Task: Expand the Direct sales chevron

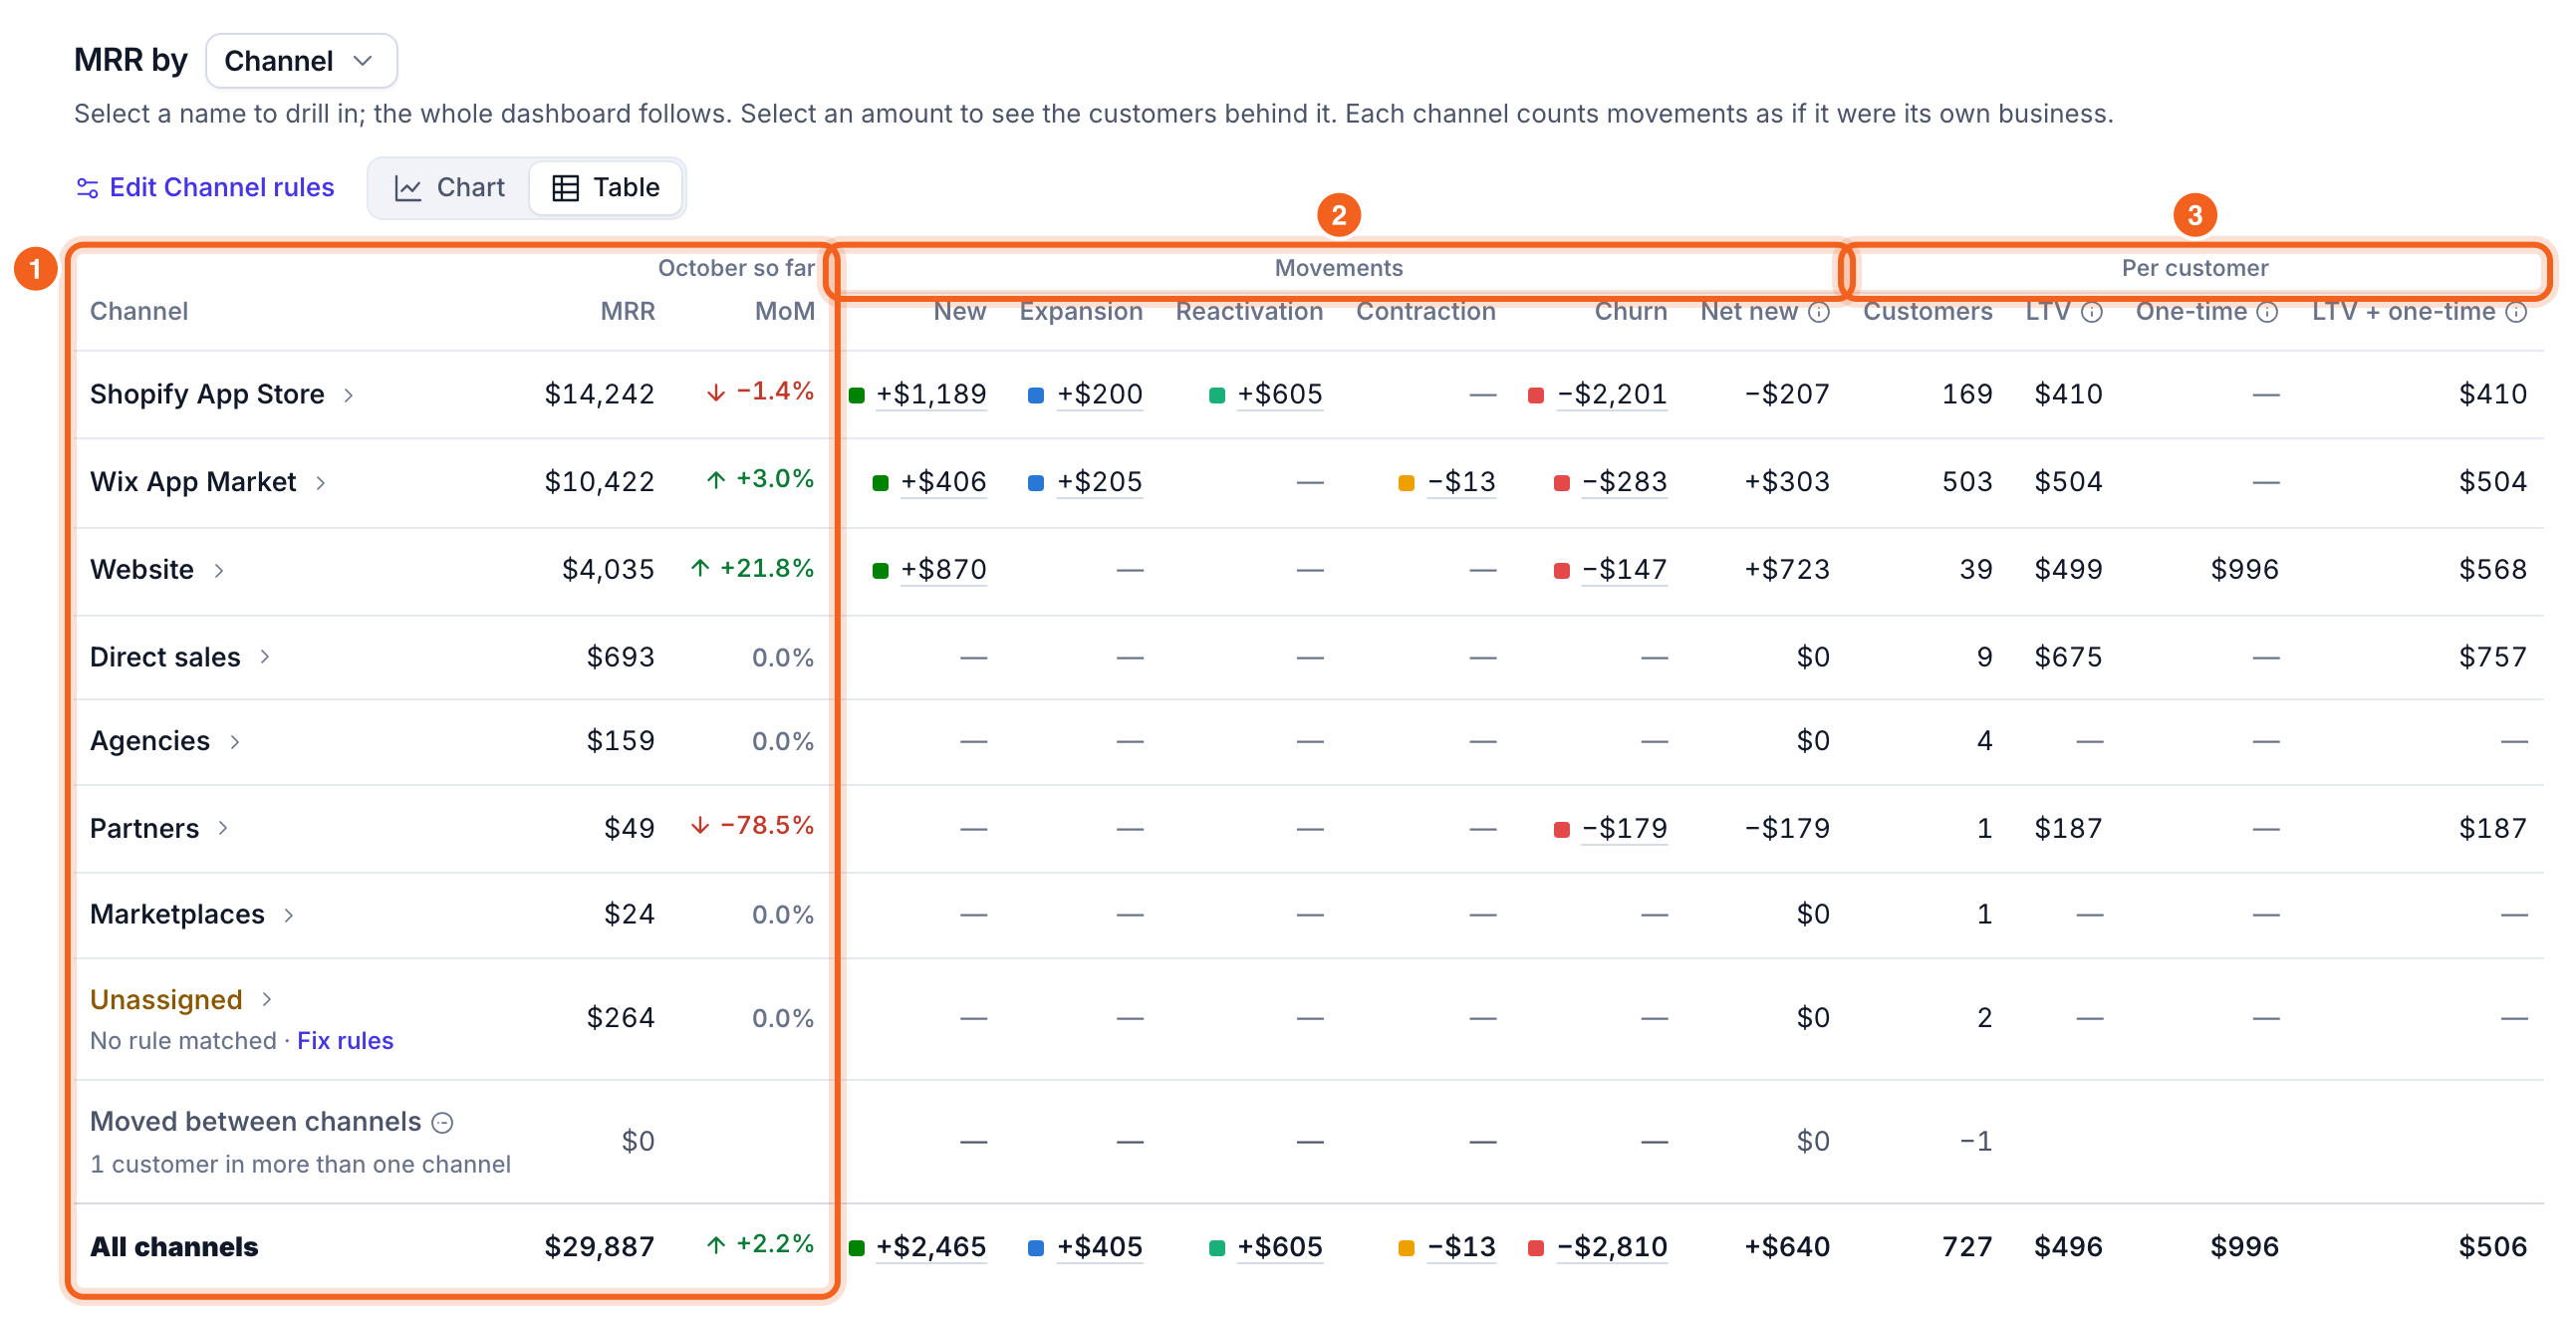Action: (x=264, y=657)
